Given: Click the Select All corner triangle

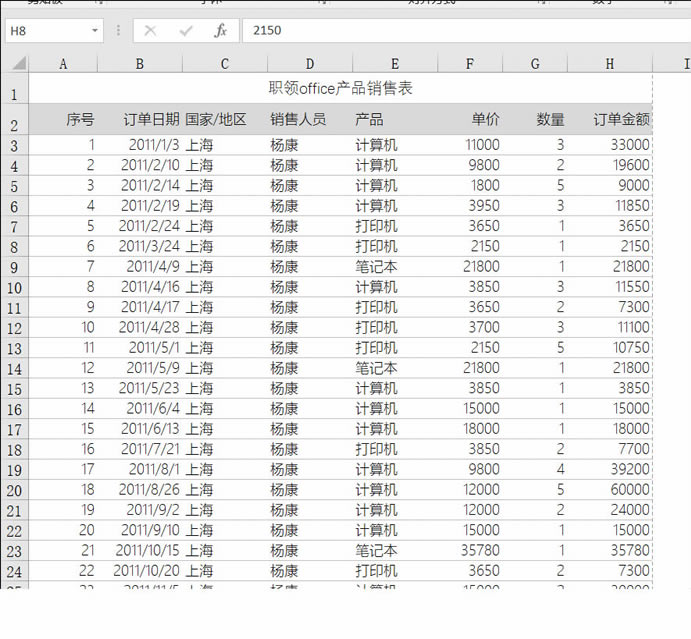Looking at the screenshot, I should coord(15,65).
